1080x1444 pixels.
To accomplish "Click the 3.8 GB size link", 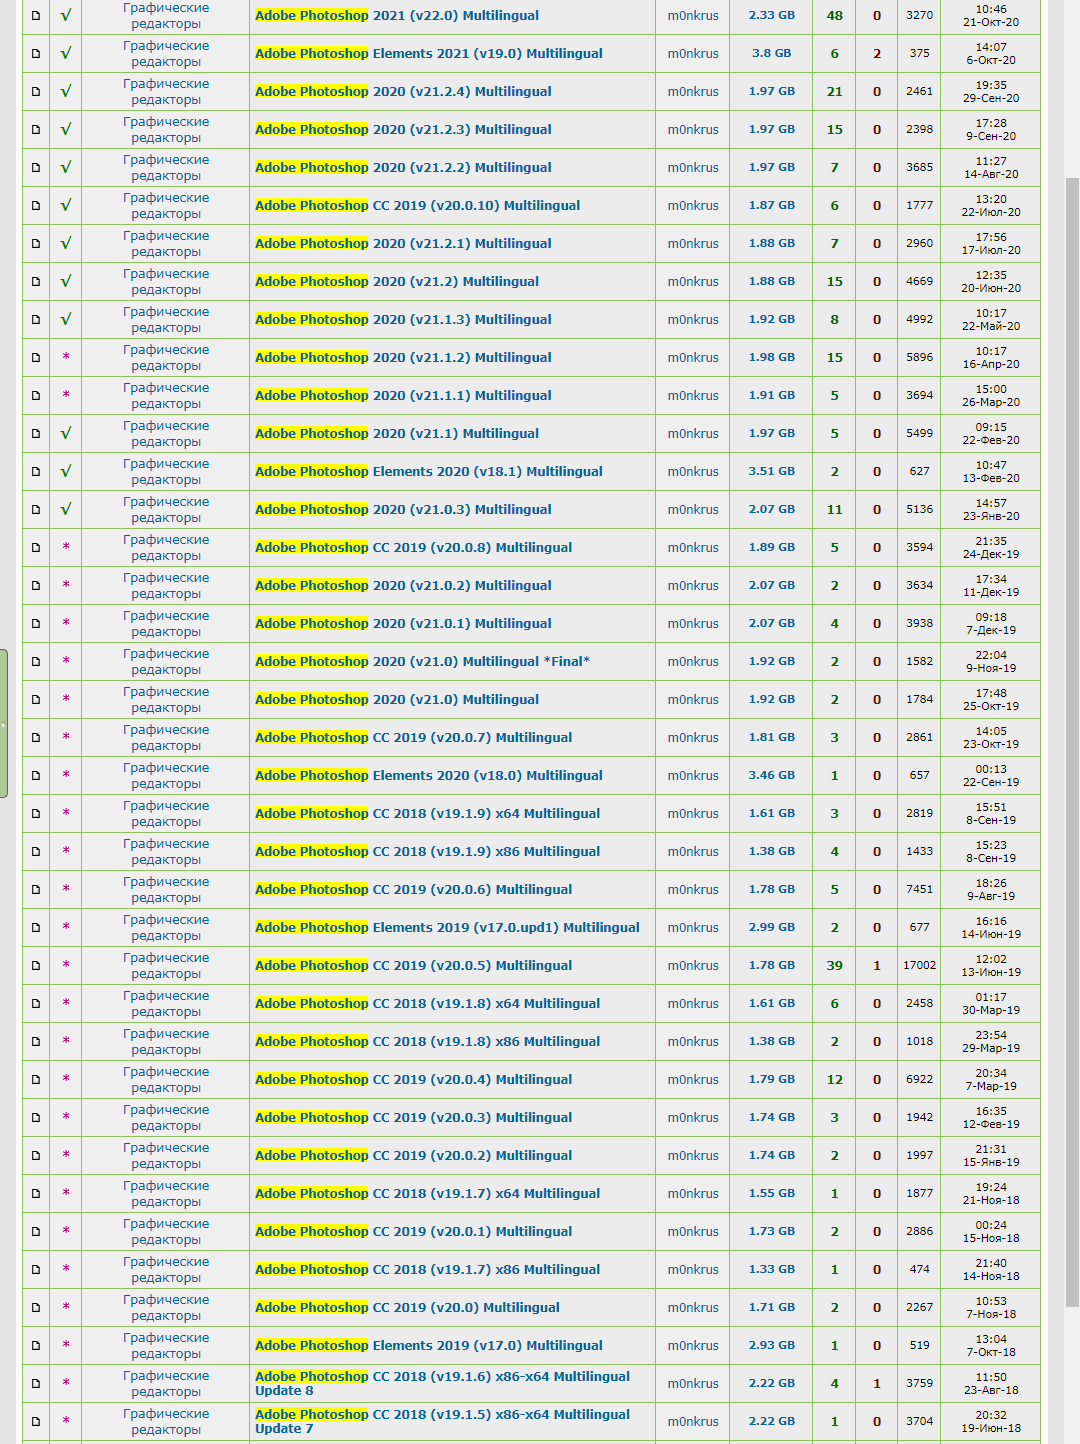I will pos(772,54).
